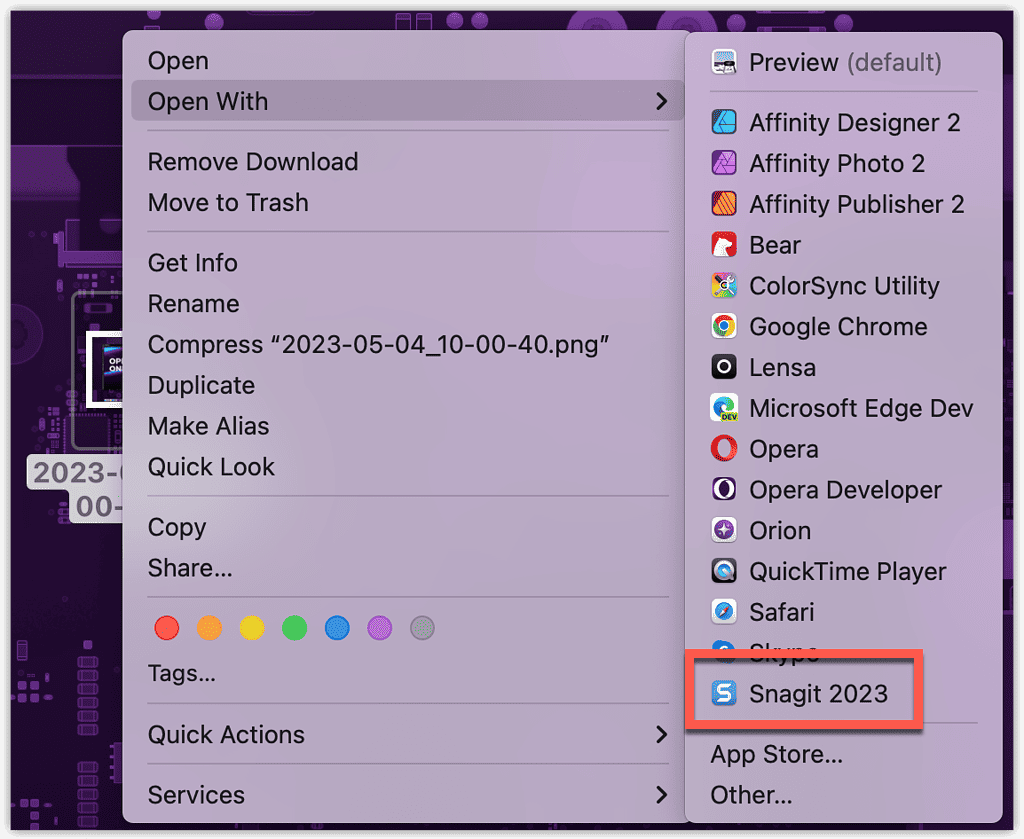The image size is (1024, 839).
Task: Click the Orion browser icon
Action: click(x=724, y=530)
